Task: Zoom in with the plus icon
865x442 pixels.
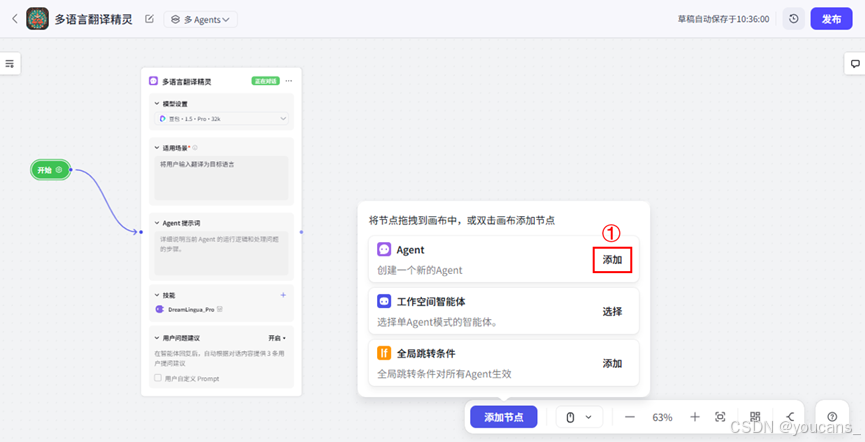Action: click(695, 417)
